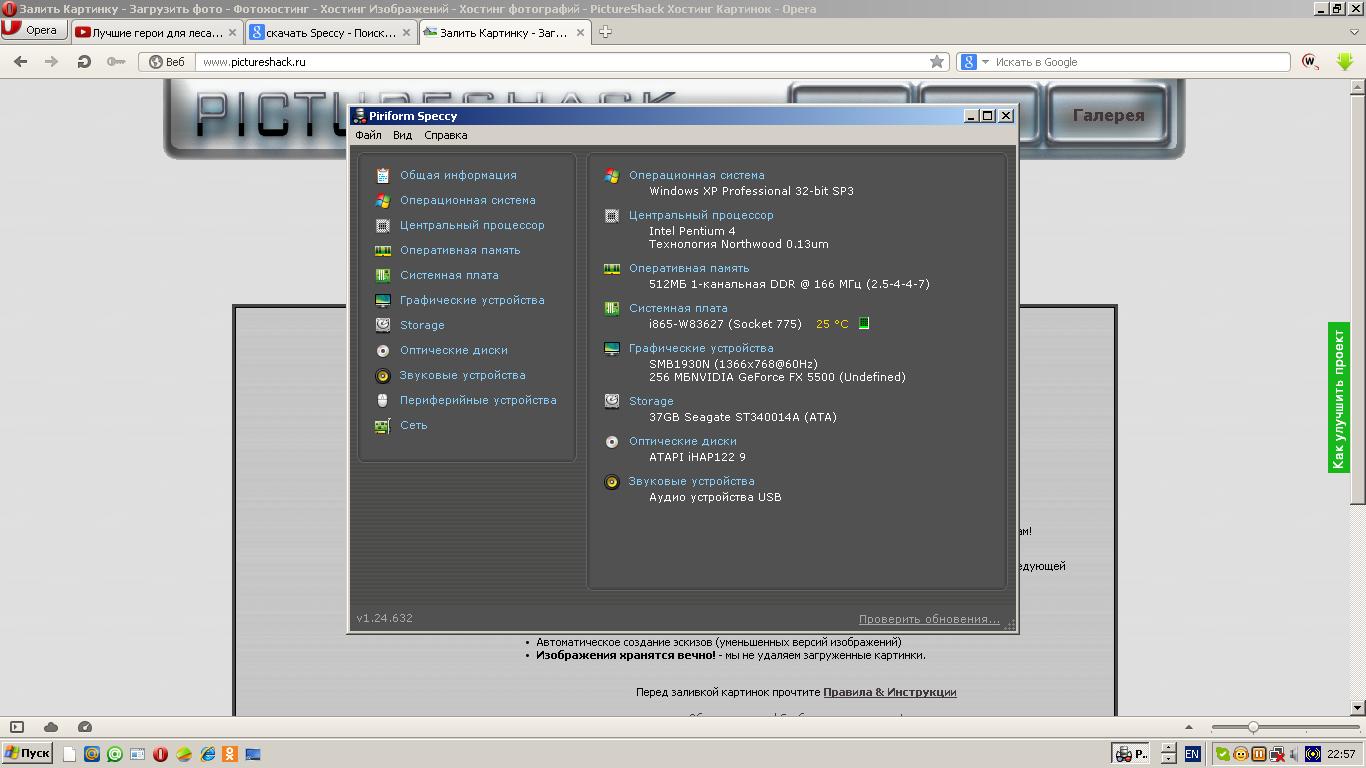Click the EN language indicator in the taskbar
1366x768 pixels.
coord(1192,754)
